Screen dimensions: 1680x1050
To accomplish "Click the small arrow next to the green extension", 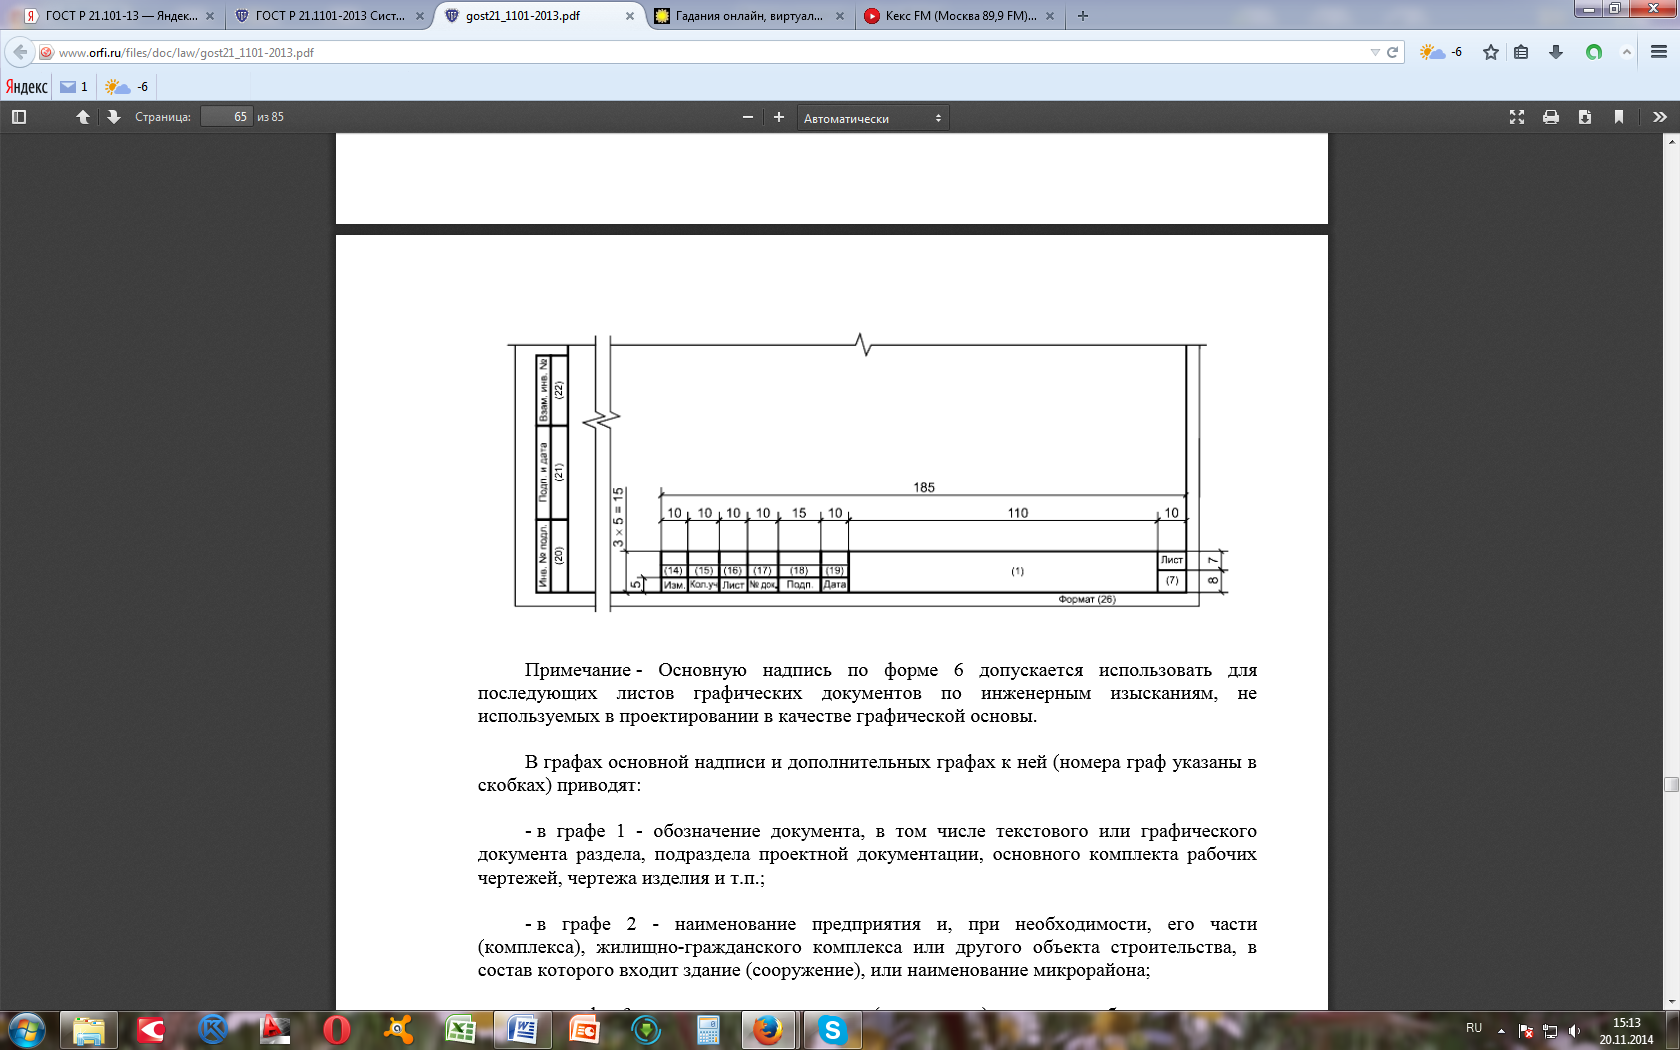I will click(1627, 52).
